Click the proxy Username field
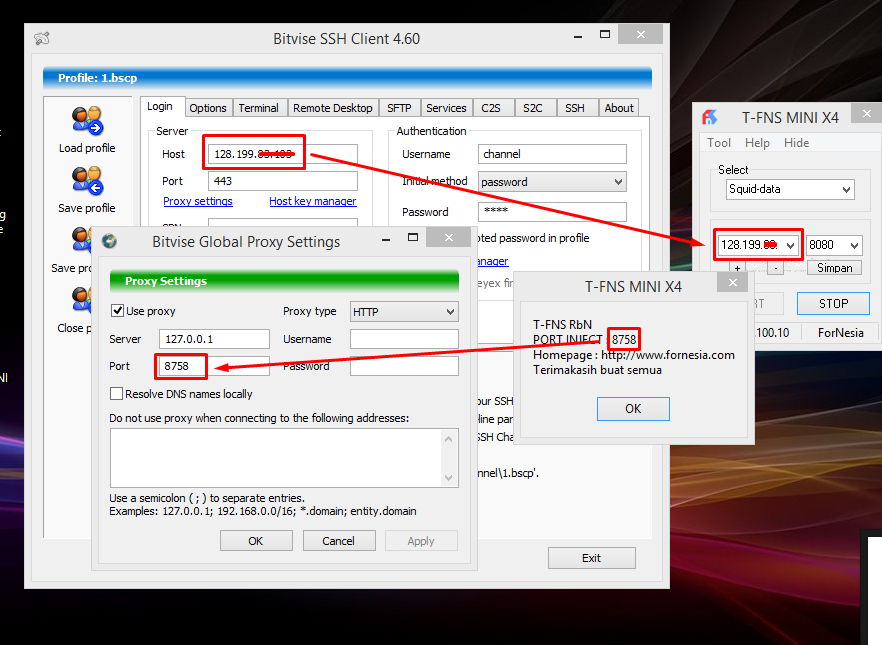Image resolution: width=882 pixels, height=645 pixels. [404, 339]
